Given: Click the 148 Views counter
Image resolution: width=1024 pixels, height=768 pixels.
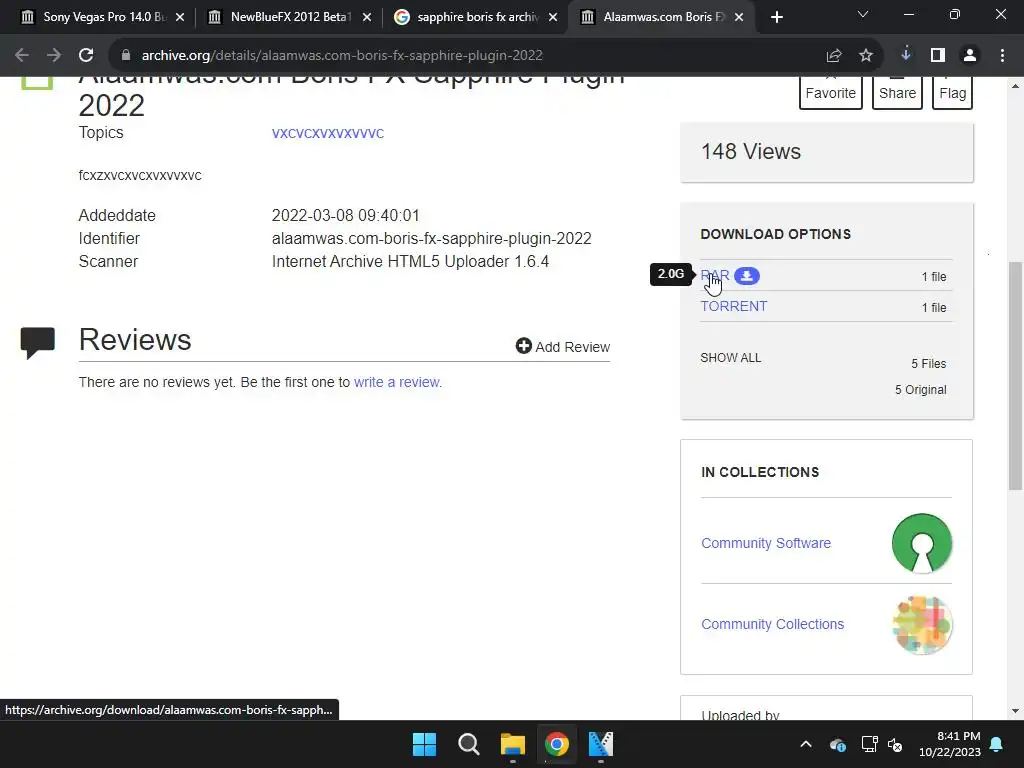Looking at the screenshot, I should pyautogui.click(x=750, y=152).
